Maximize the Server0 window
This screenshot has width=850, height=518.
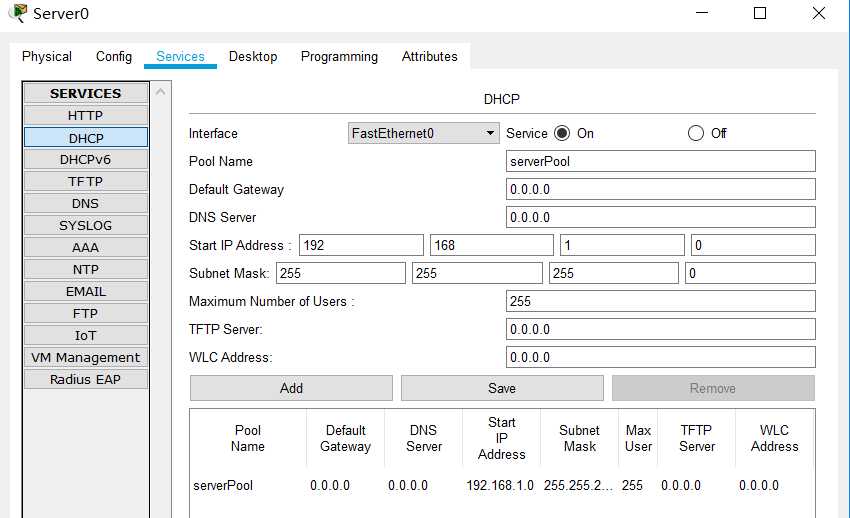[x=760, y=13]
